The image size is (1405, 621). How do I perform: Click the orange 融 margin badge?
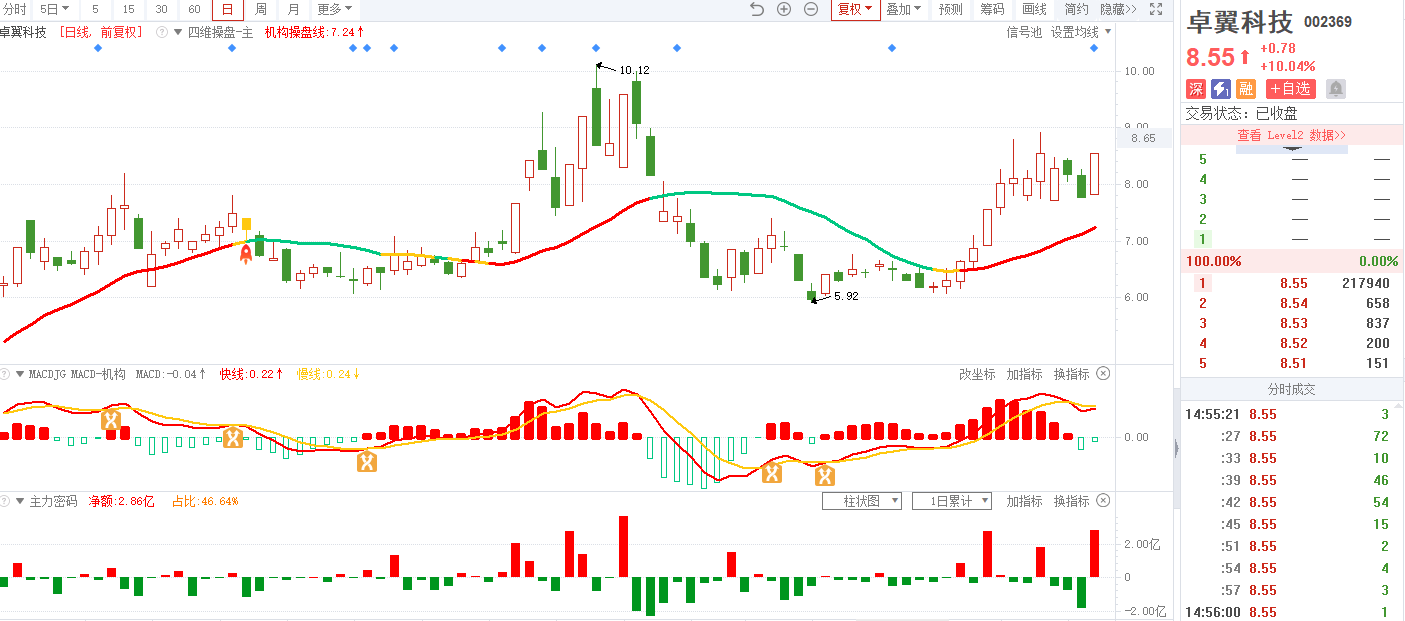pyautogui.click(x=1246, y=89)
